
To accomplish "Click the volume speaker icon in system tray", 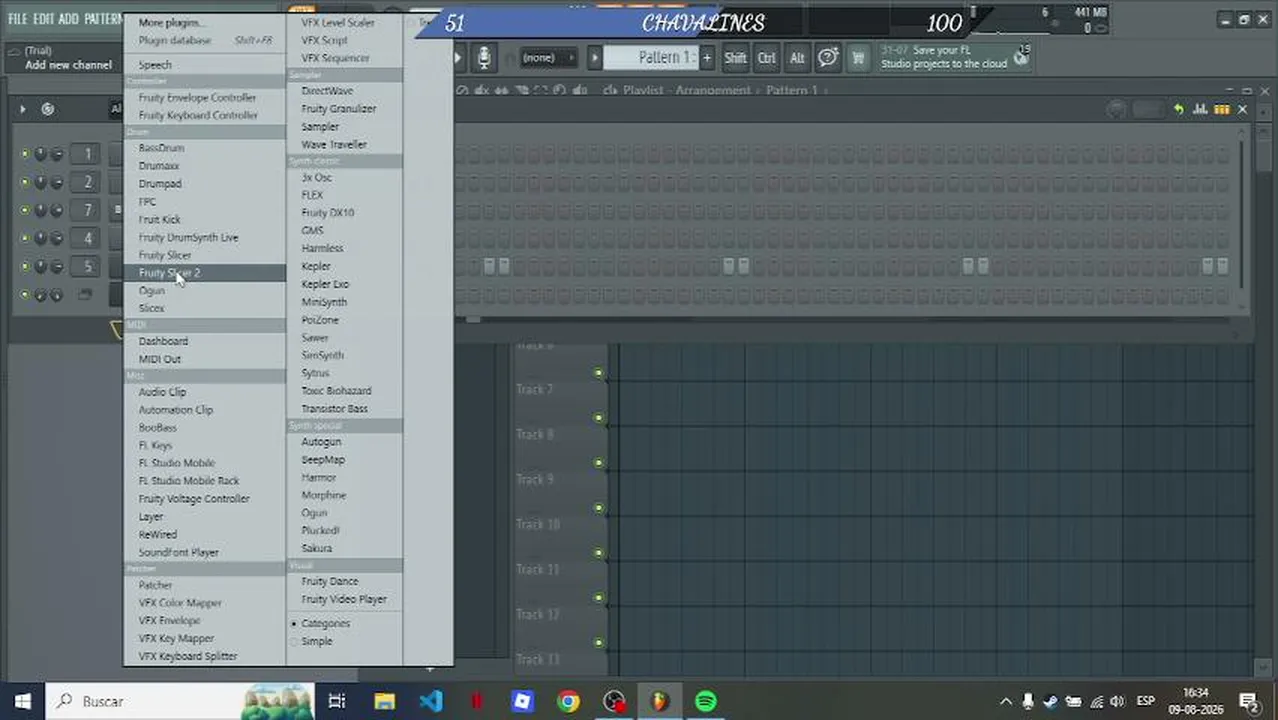I will tap(1117, 701).
